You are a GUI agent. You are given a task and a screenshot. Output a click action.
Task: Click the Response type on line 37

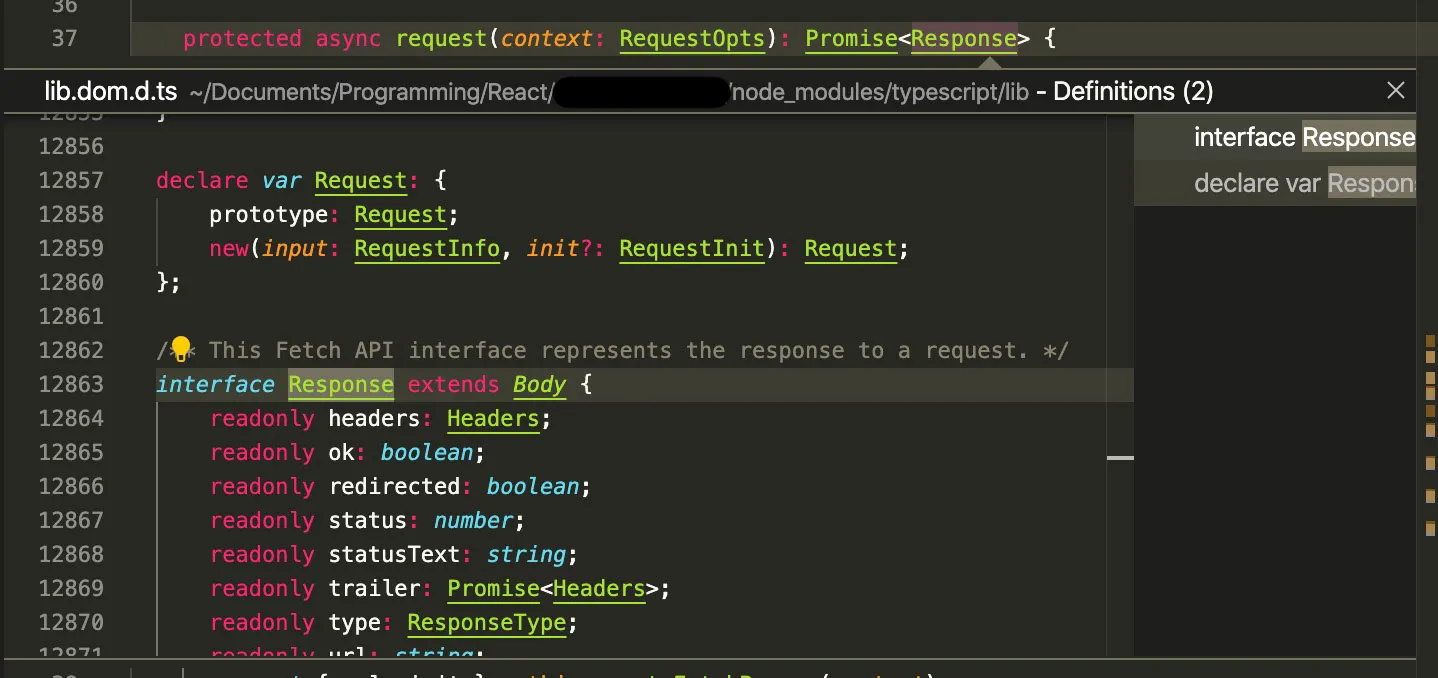point(964,39)
